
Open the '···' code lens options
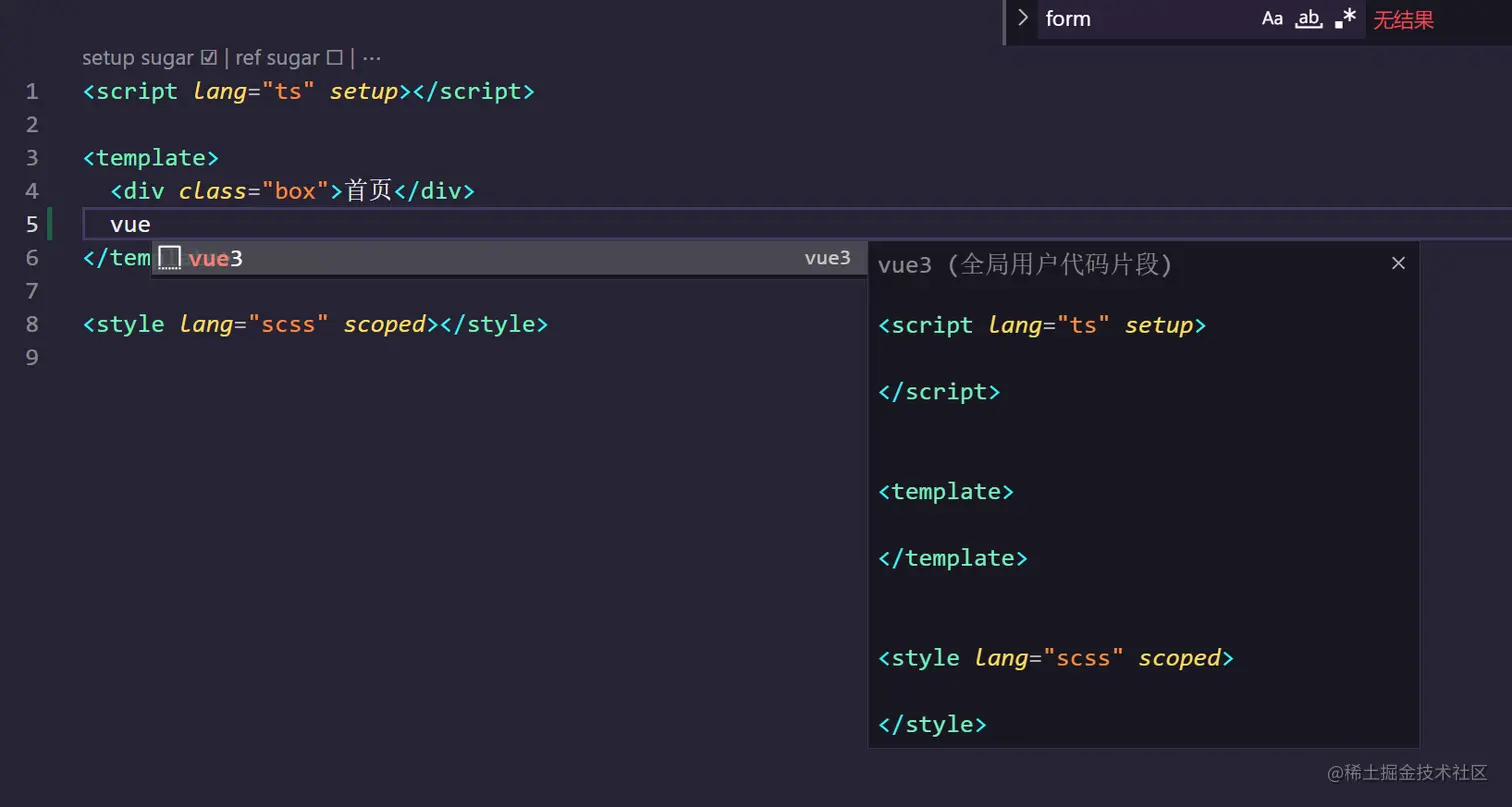(x=372, y=58)
